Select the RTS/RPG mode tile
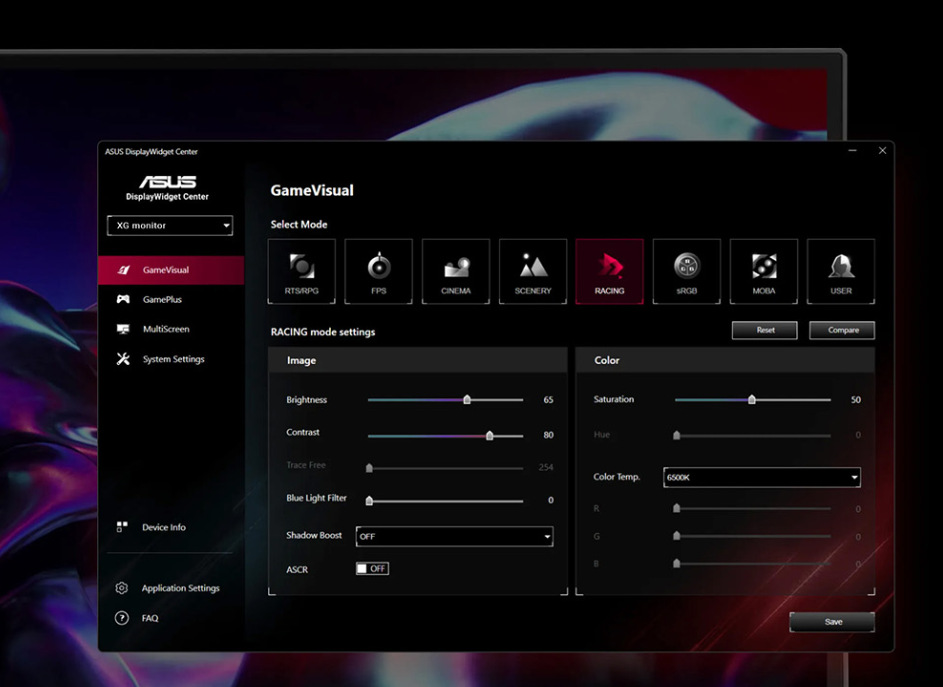Viewport: 943px width, 687px height. click(x=301, y=271)
